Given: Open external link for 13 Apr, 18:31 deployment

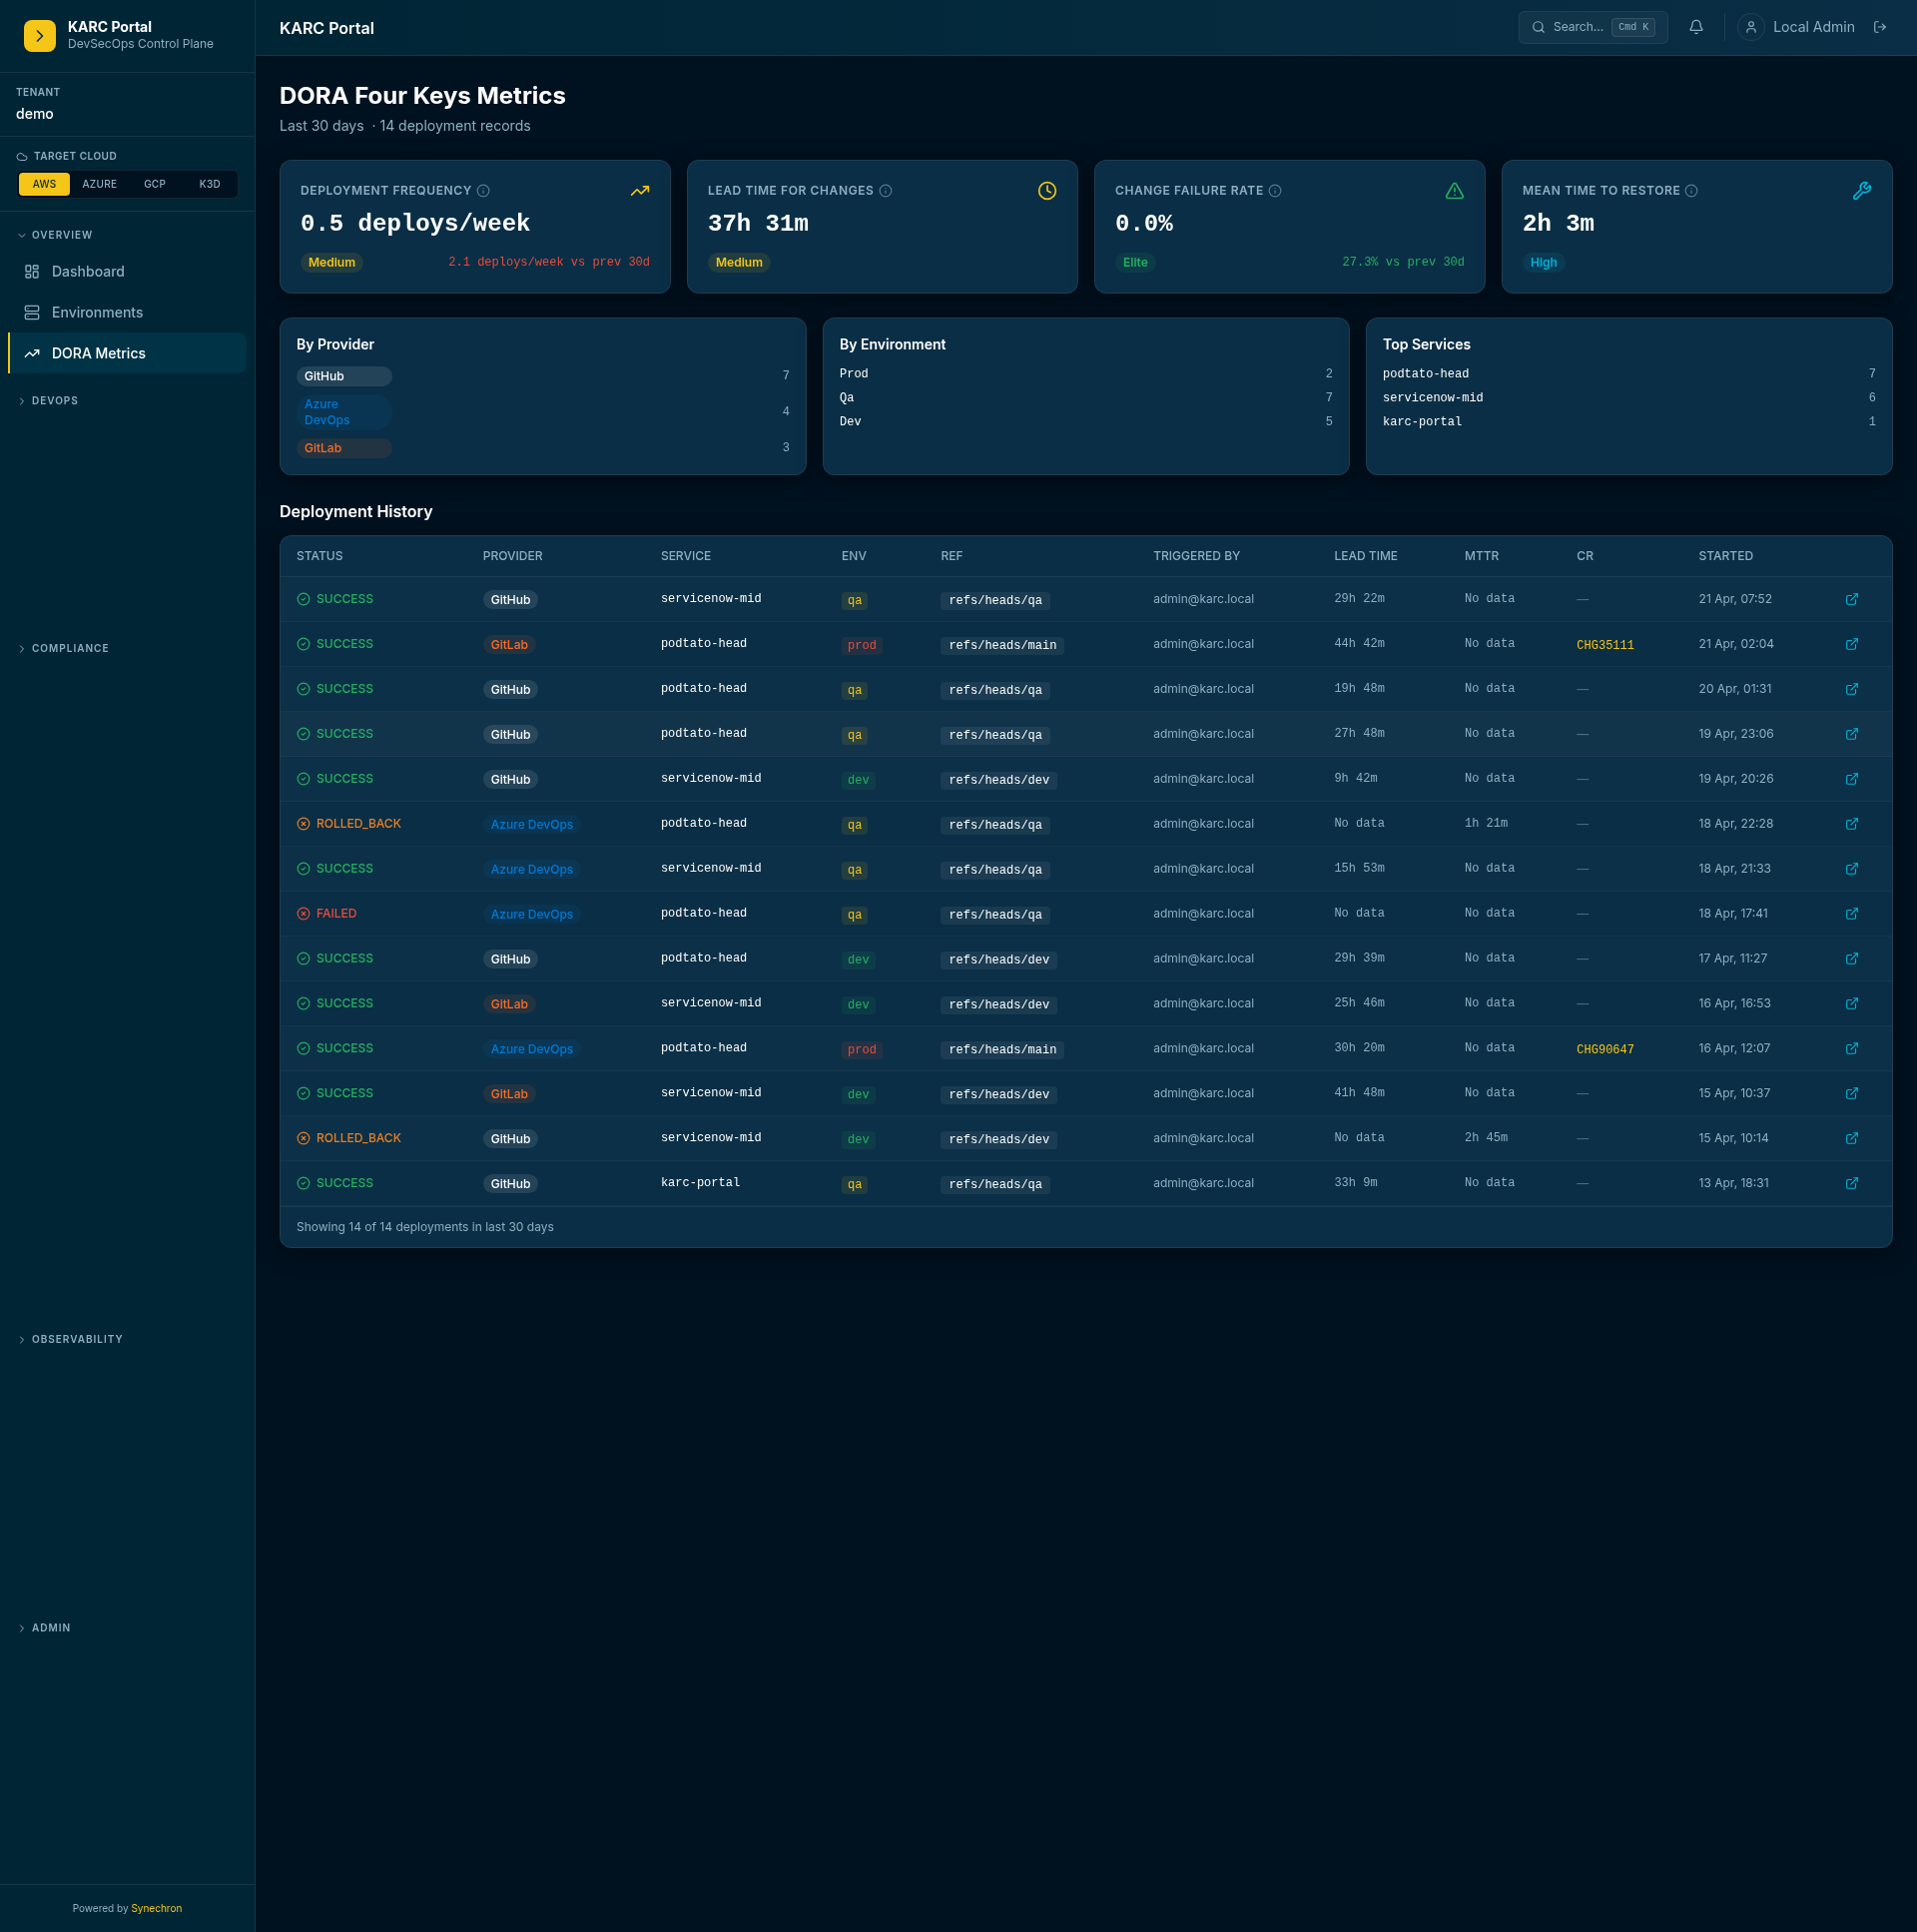Looking at the screenshot, I should tap(1852, 1185).
